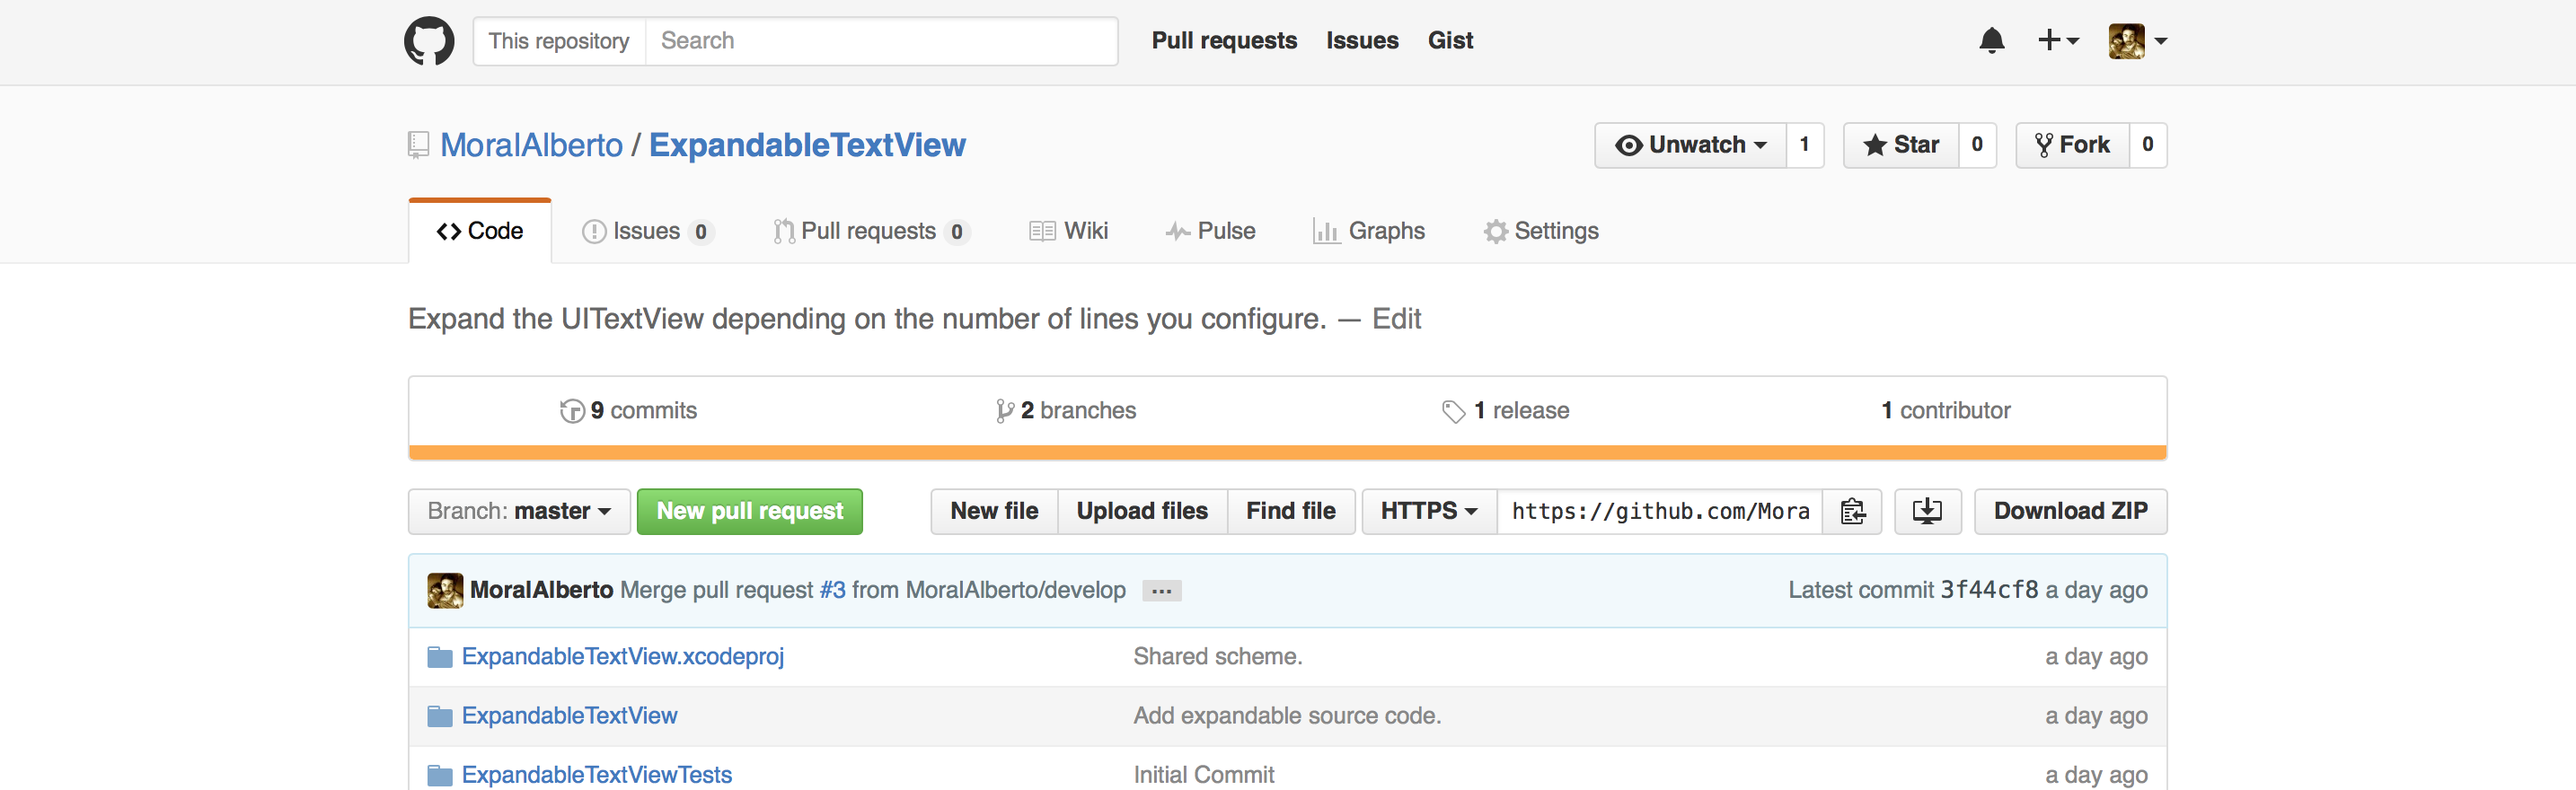Open 'Initial Commit' commit message
Screen dimensions: 2576x790
(x=1203, y=775)
